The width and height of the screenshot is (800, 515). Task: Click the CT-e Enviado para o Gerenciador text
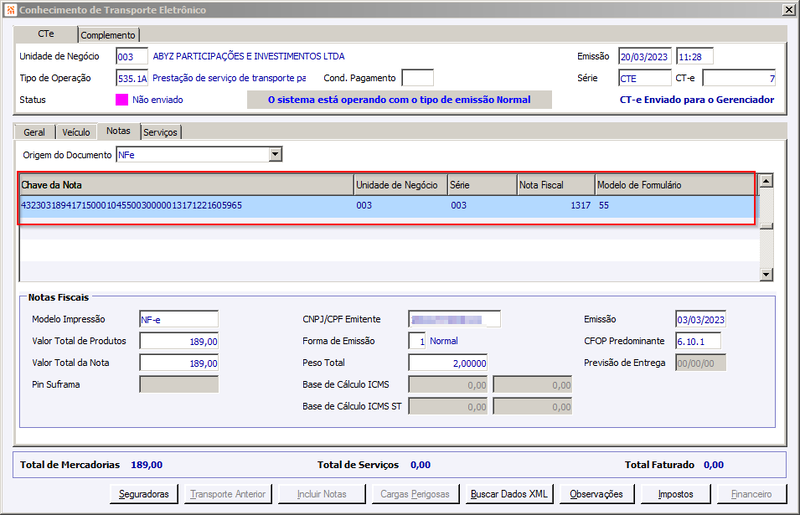tap(697, 100)
